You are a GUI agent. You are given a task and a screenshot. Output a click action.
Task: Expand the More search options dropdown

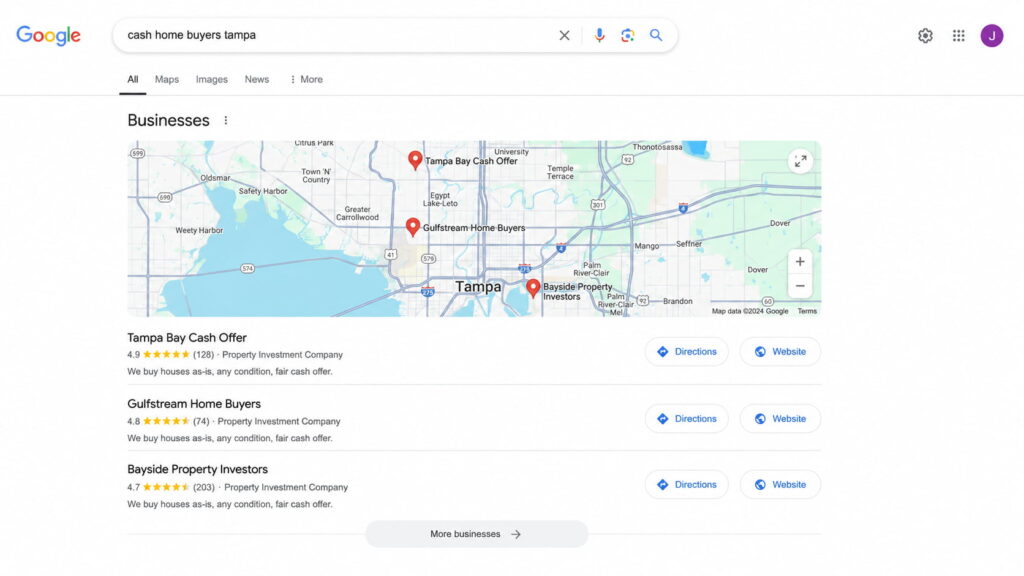point(306,79)
